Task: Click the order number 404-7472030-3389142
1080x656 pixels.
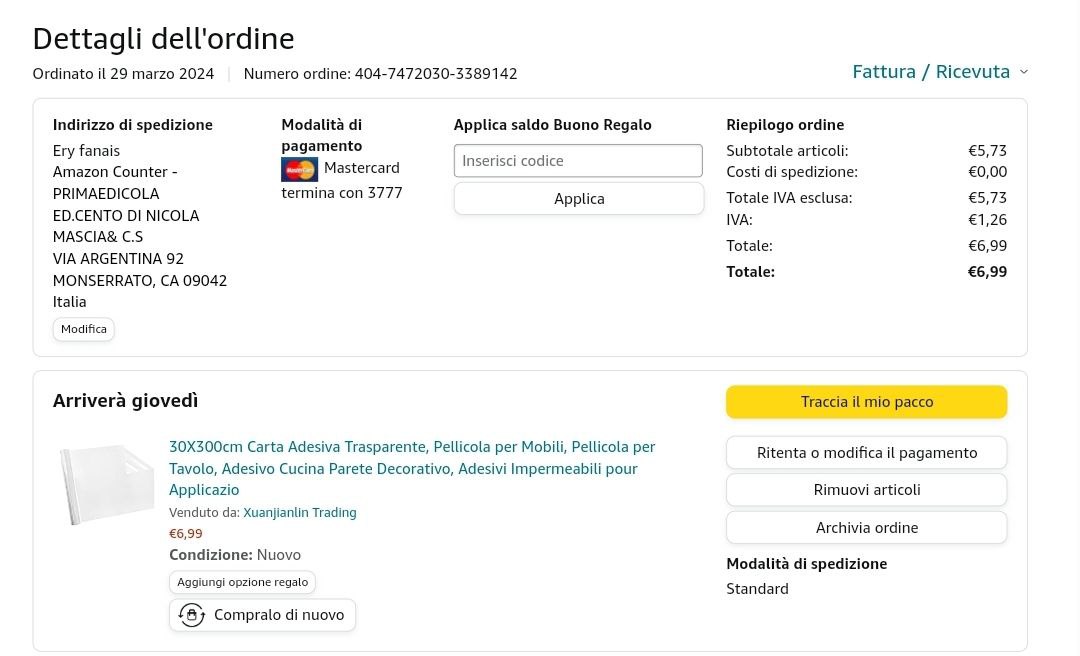Action: 436,74
